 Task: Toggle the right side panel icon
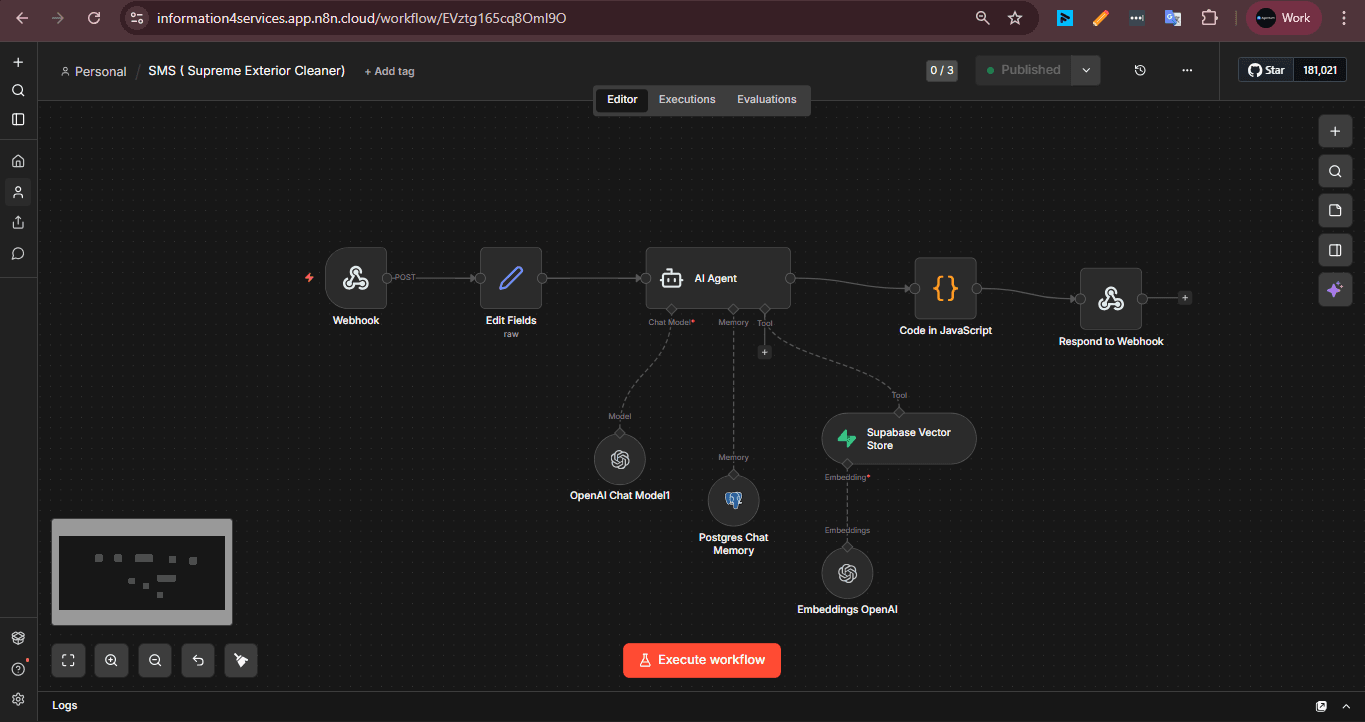(x=1335, y=250)
